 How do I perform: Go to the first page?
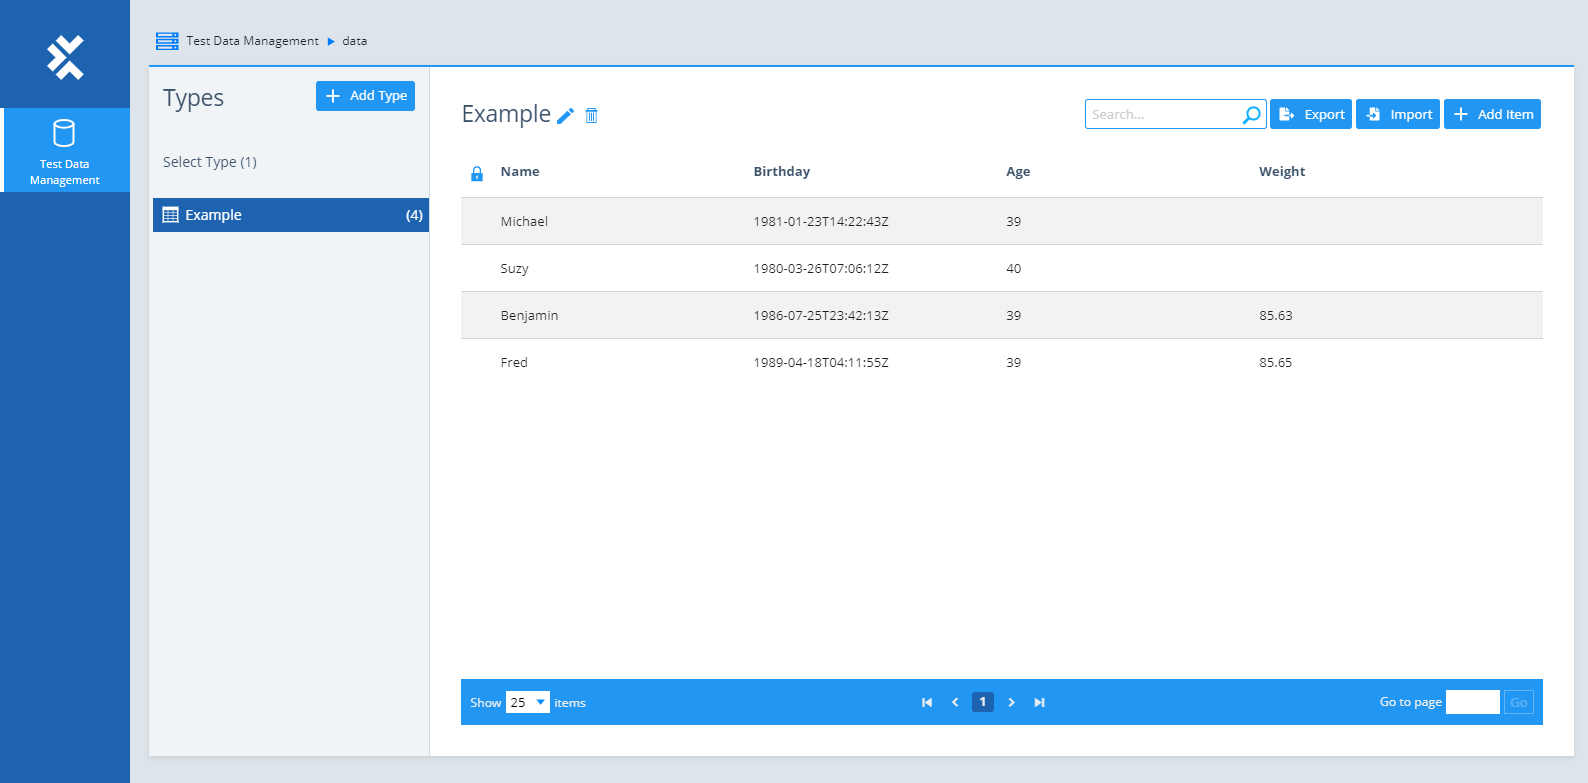click(x=927, y=702)
